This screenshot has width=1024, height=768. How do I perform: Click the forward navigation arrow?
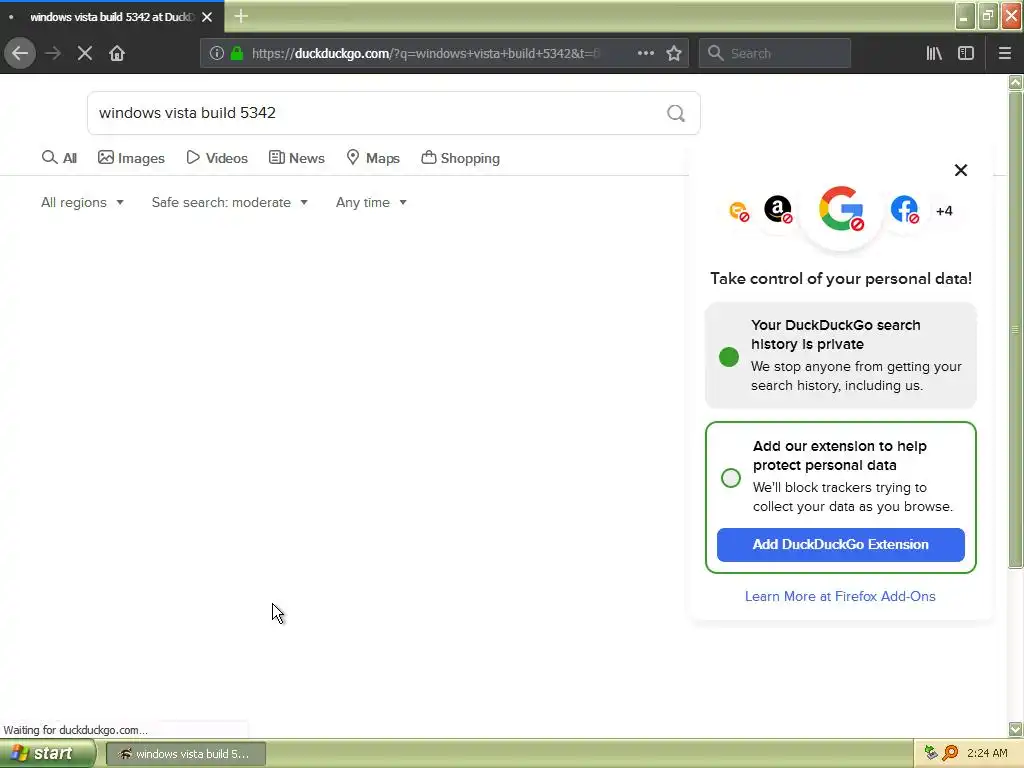pyautogui.click(x=53, y=53)
